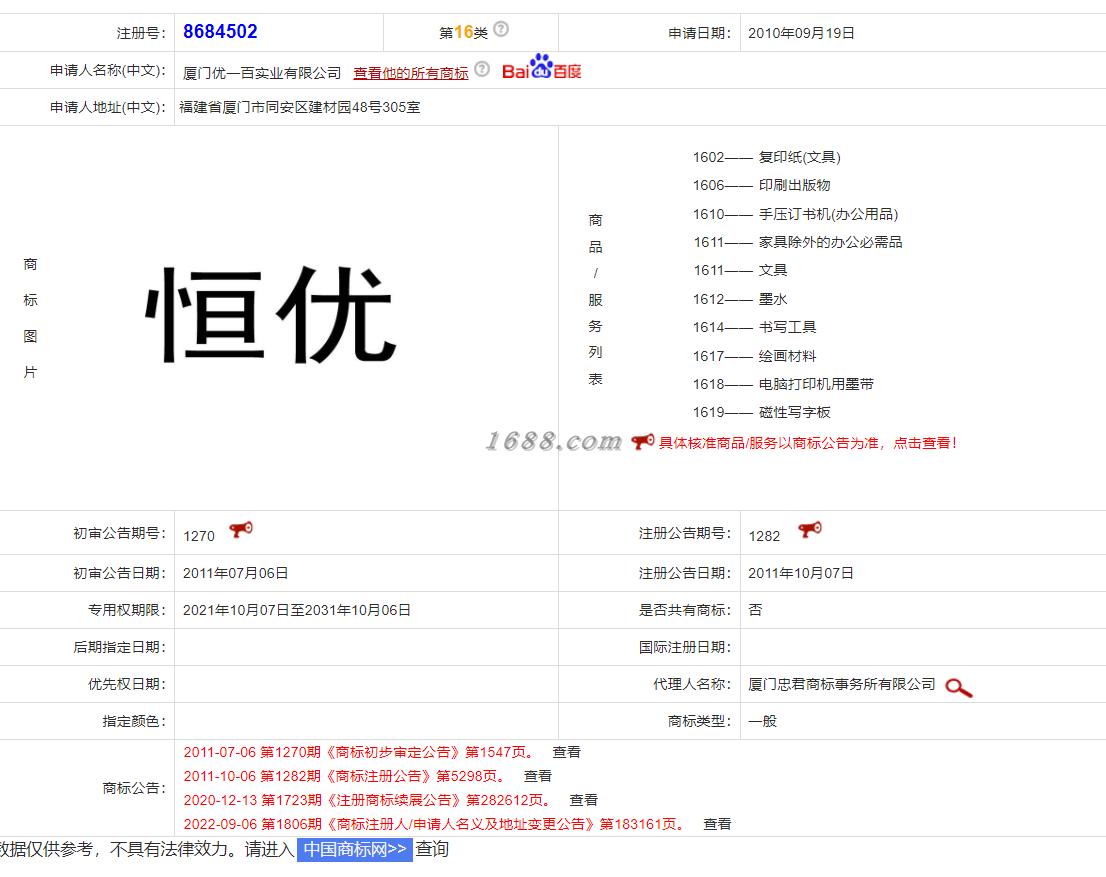Click announcement 2022-09-06 第1806期 名义及地址变更公告
Viewport: 1106px width, 877px height.
point(435,824)
